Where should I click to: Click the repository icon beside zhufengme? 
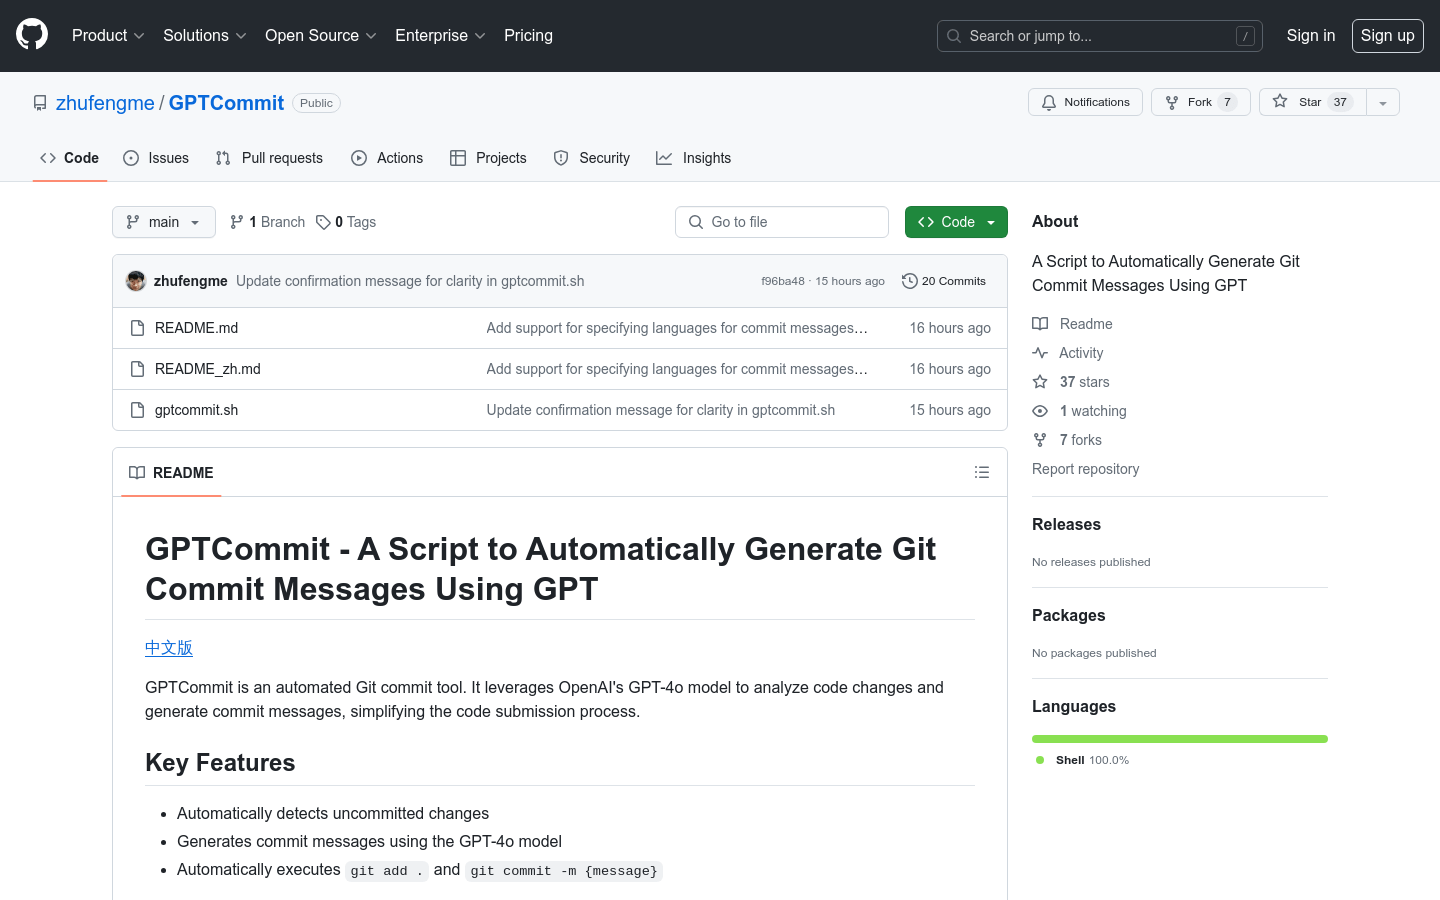coord(40,103)
